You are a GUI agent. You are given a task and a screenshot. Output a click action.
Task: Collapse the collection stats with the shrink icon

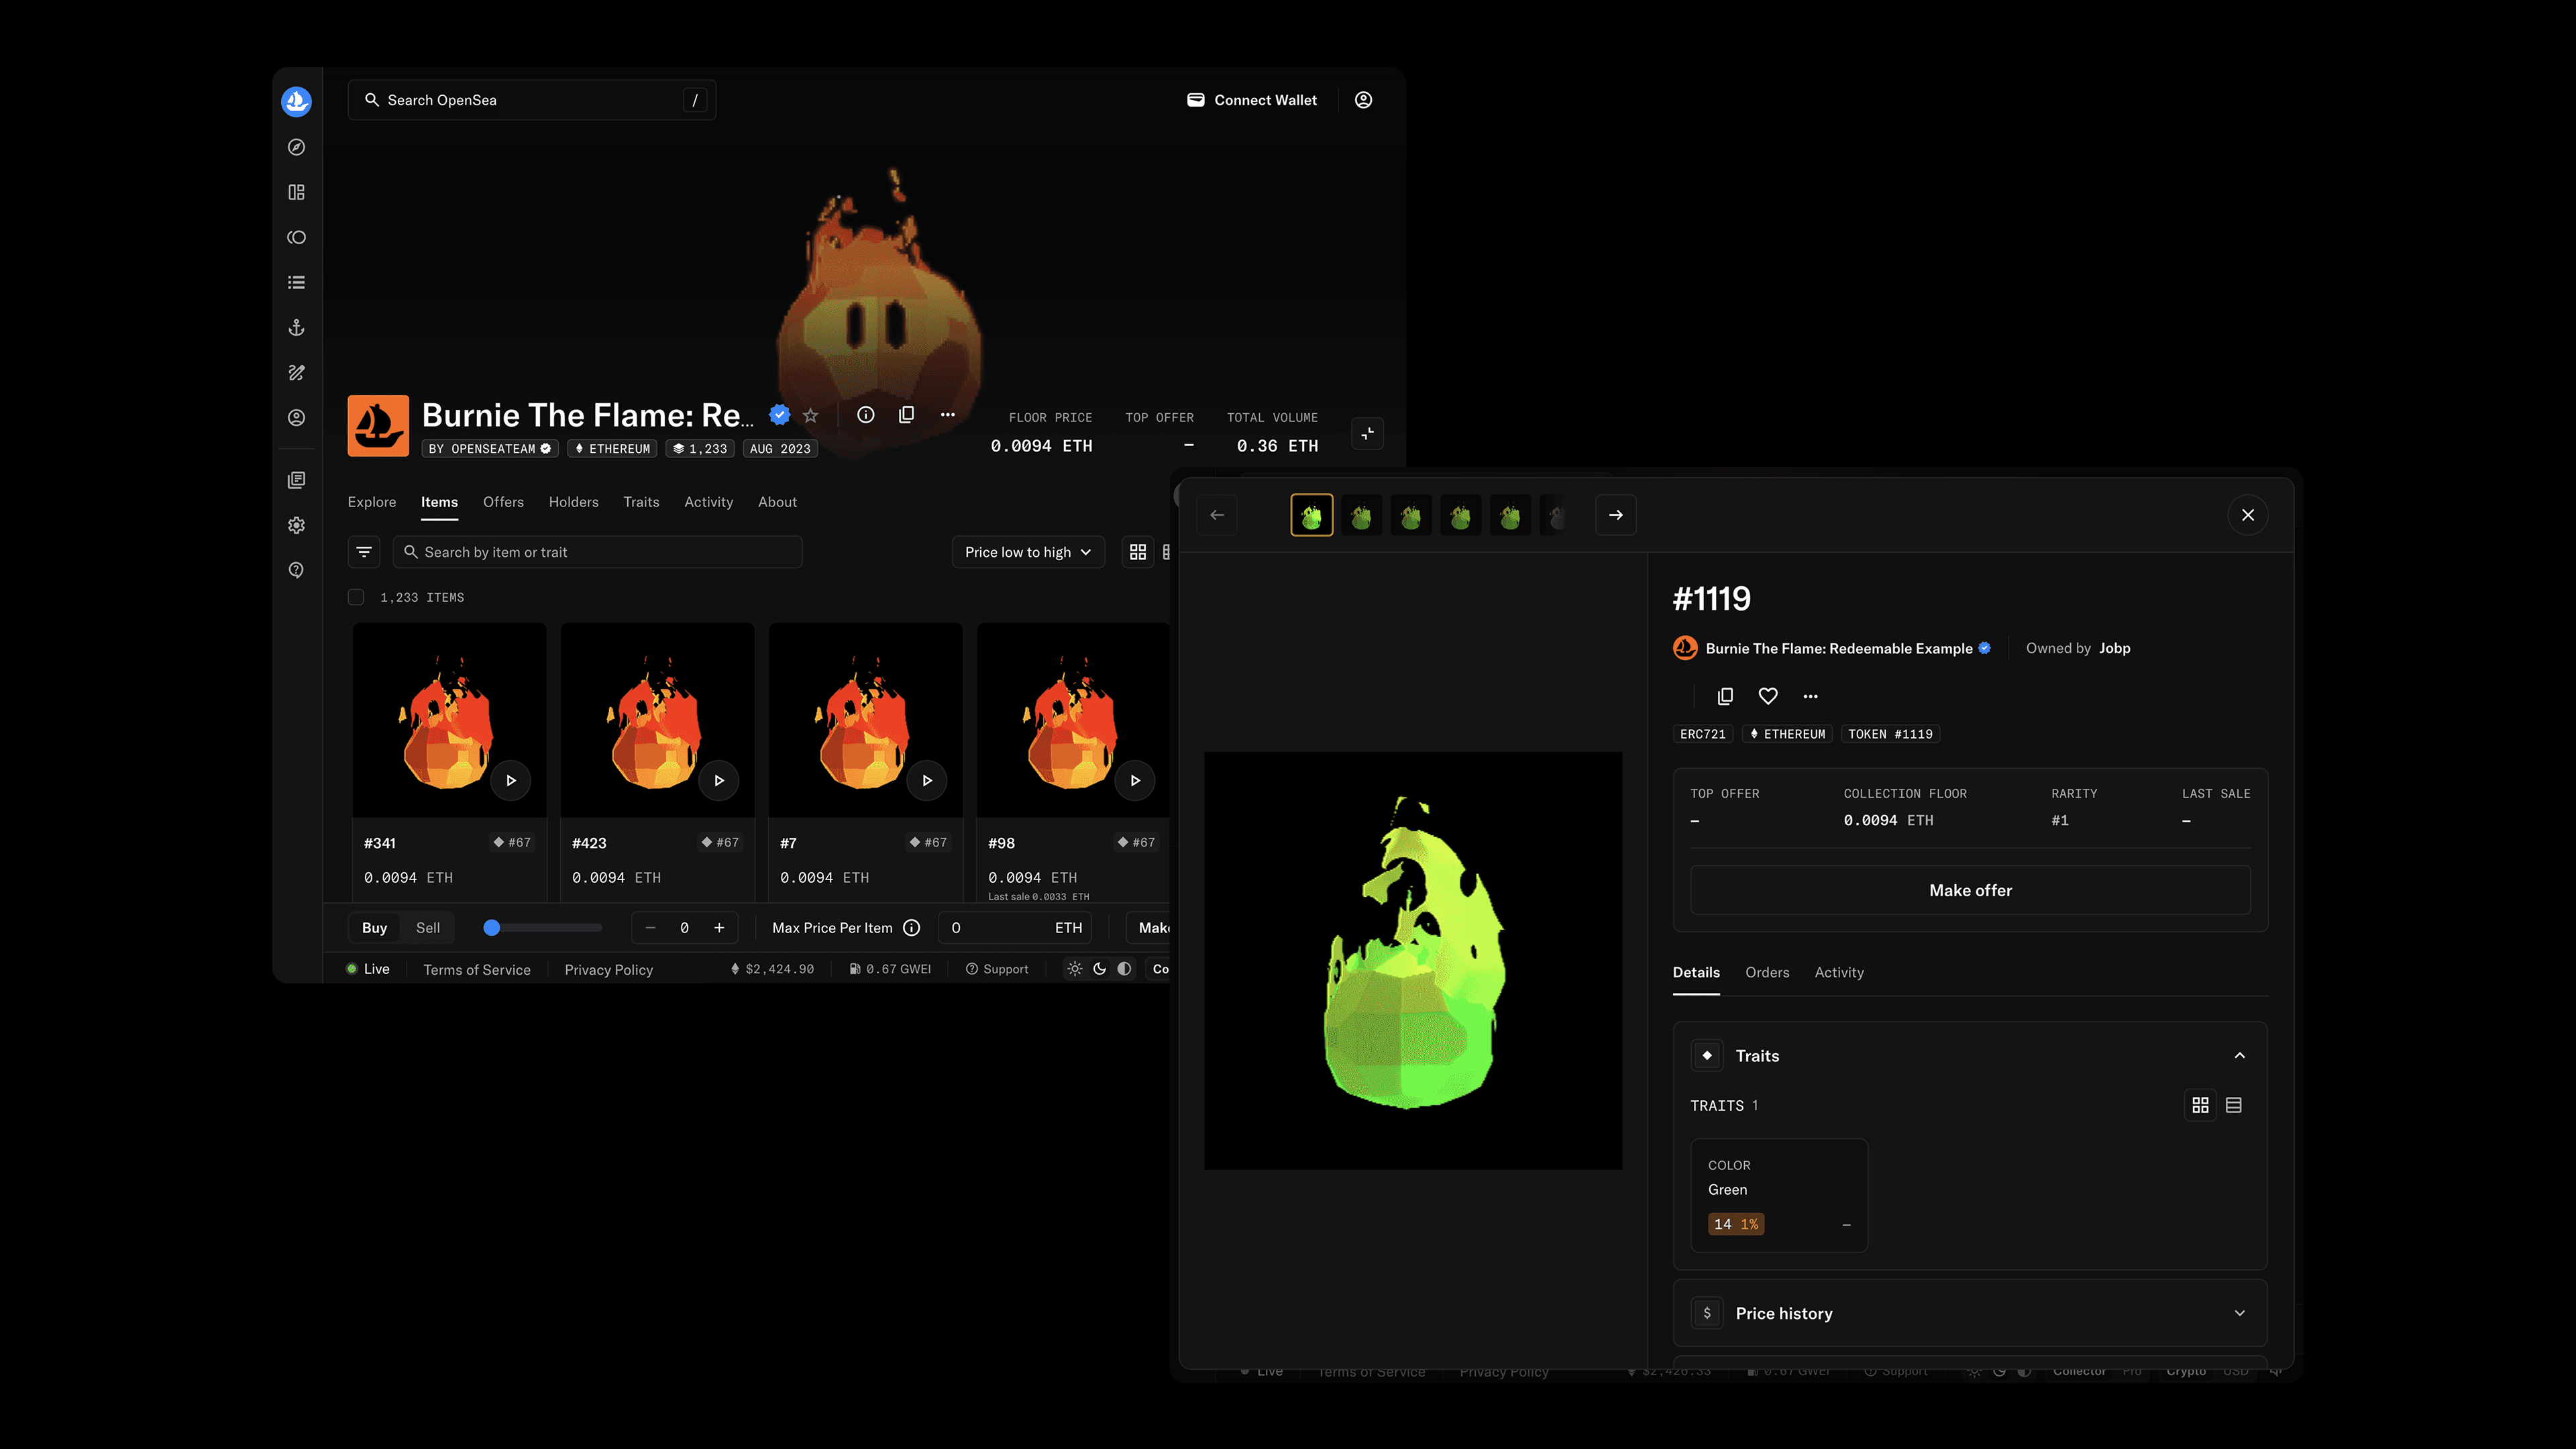(x=1367, y=434)
